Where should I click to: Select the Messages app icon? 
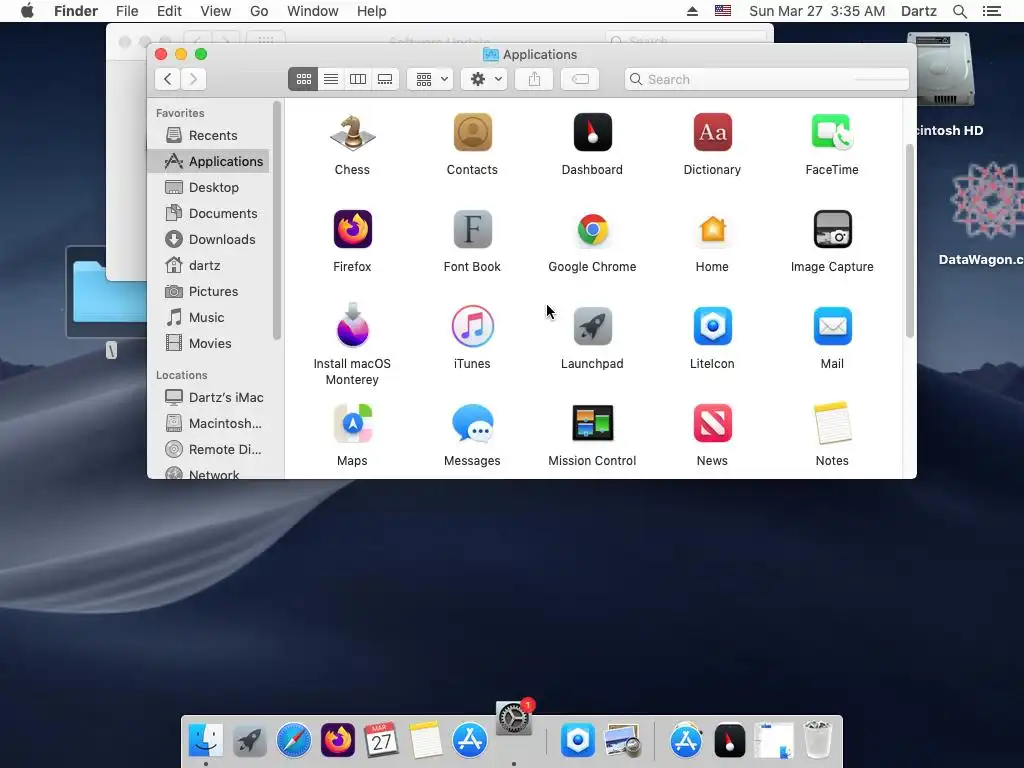pyautogui.click(x=472, y=423)
